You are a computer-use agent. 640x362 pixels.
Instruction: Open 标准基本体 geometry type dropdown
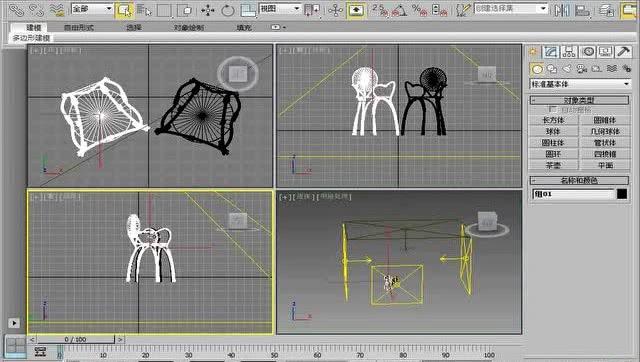tap(580, 84)
